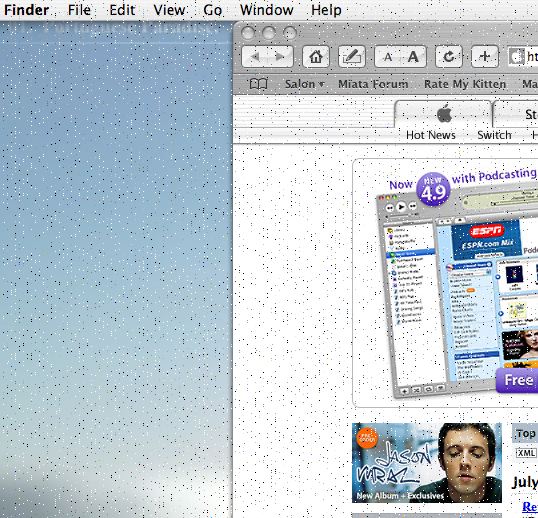Reload the page with the refresh icon
Viewport: 538px width, 518px height.
click(x=449, y=57)
